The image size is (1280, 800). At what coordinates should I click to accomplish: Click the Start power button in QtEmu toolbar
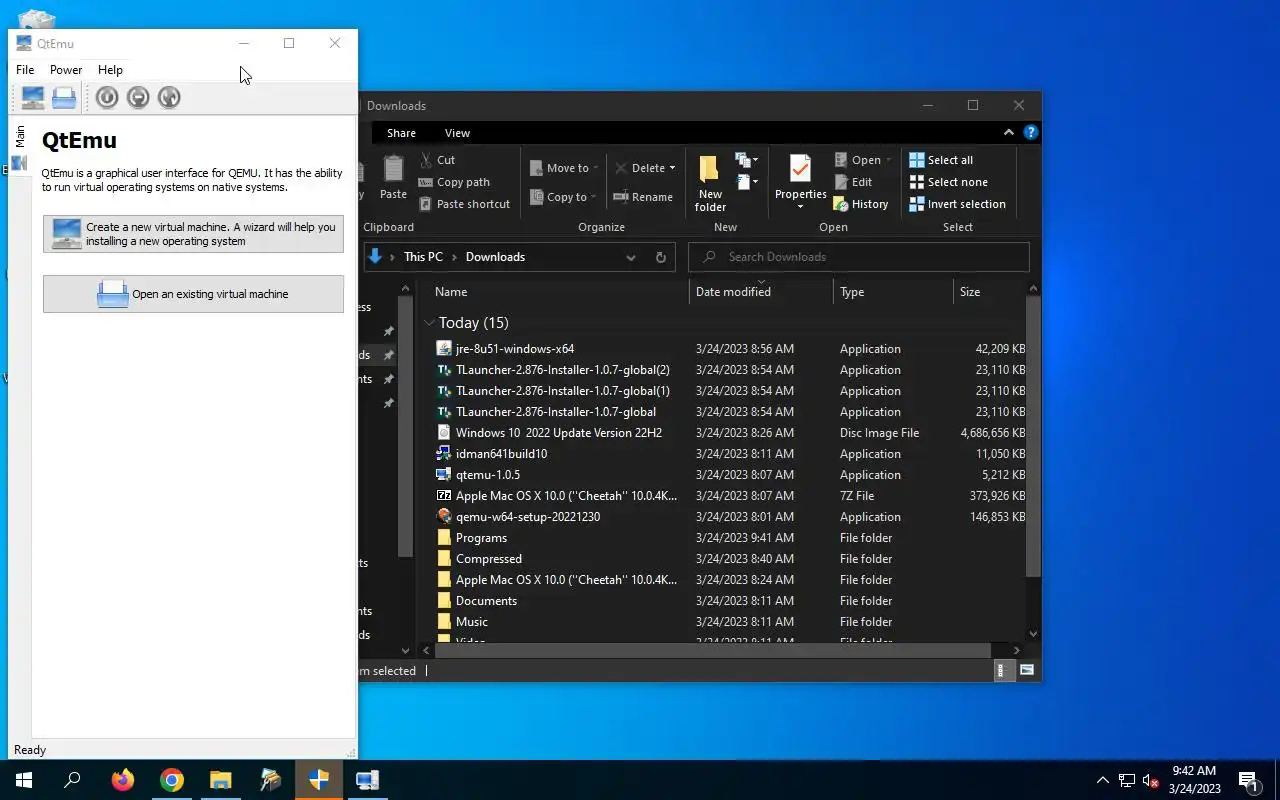107,97
